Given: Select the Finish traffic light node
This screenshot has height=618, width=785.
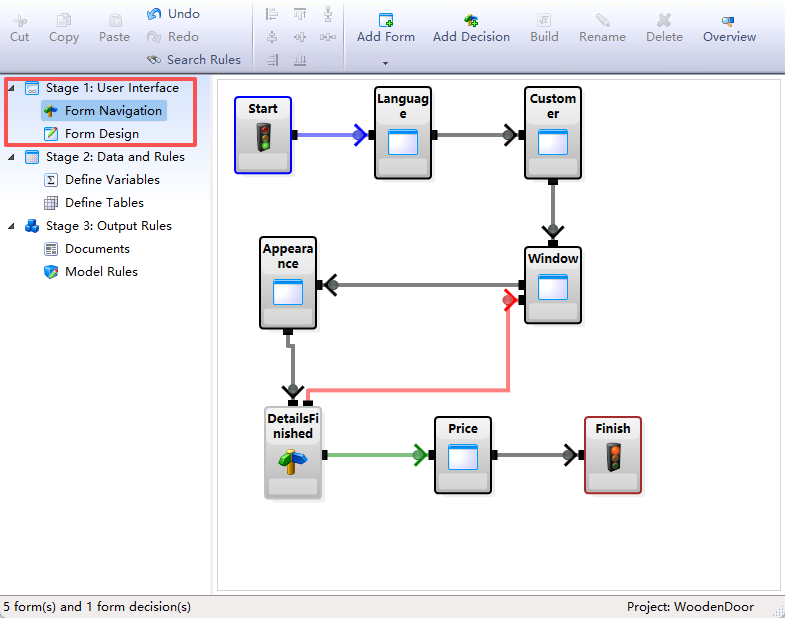Looking at the screenshot, I should (x=612, y=455).
